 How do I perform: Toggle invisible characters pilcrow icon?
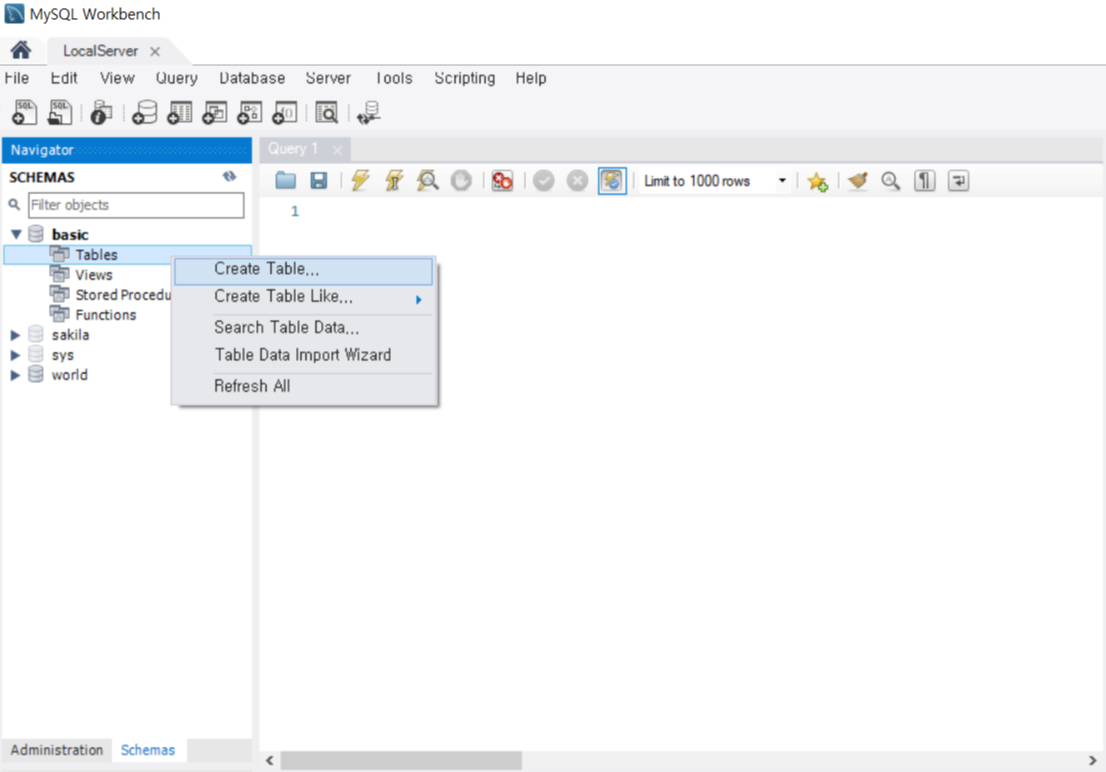925,181
